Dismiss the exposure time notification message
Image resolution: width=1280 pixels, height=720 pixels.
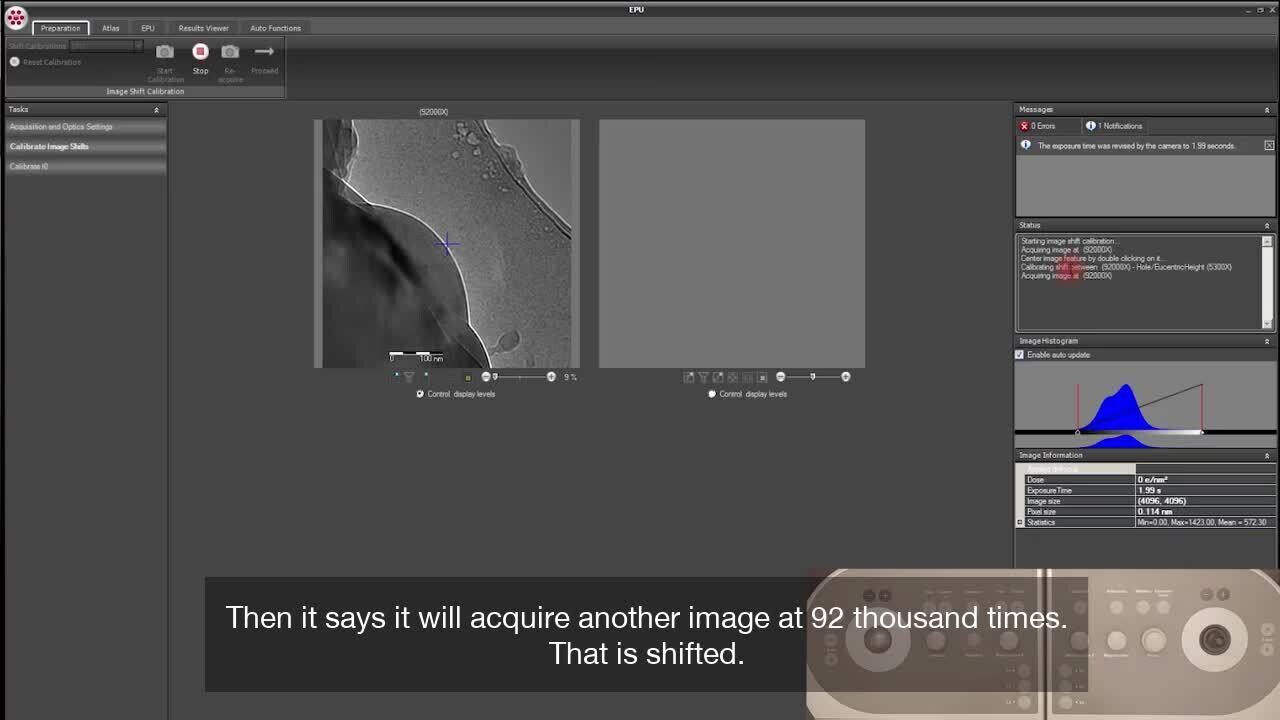click(x=1269, y=146)
